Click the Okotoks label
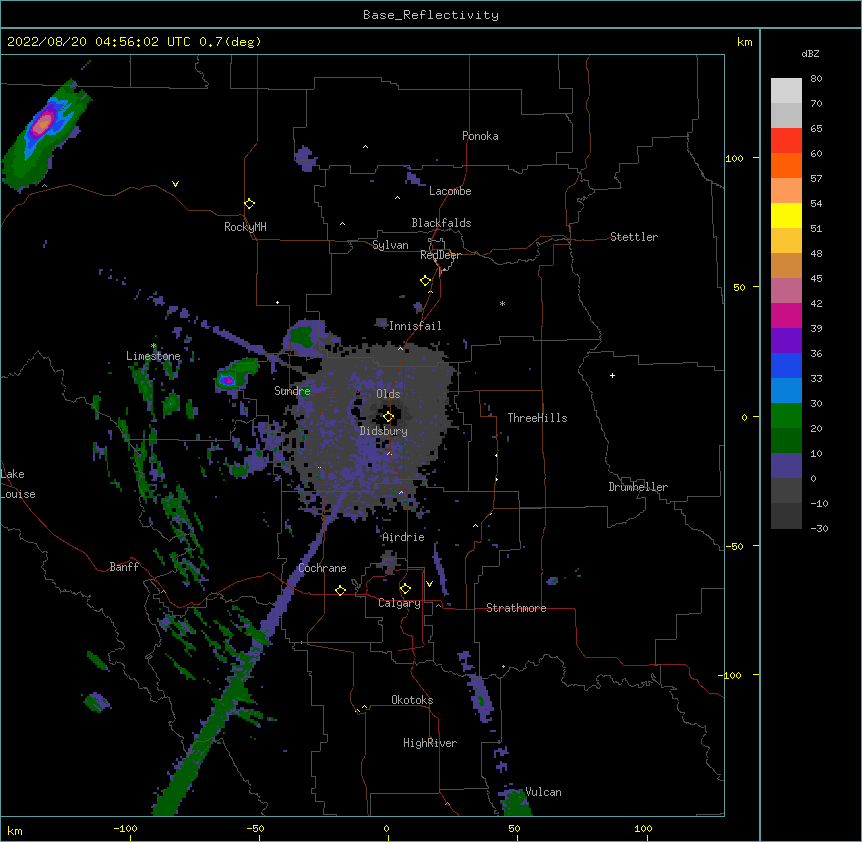This screenshot has height=842, width=862. tap(412, 700)
